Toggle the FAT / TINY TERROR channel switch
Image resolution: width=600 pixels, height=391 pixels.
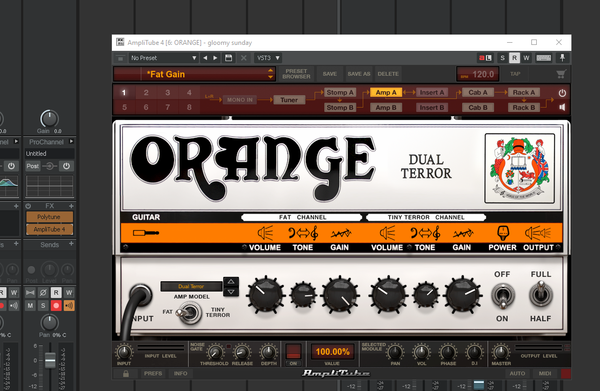click(190, 313)
